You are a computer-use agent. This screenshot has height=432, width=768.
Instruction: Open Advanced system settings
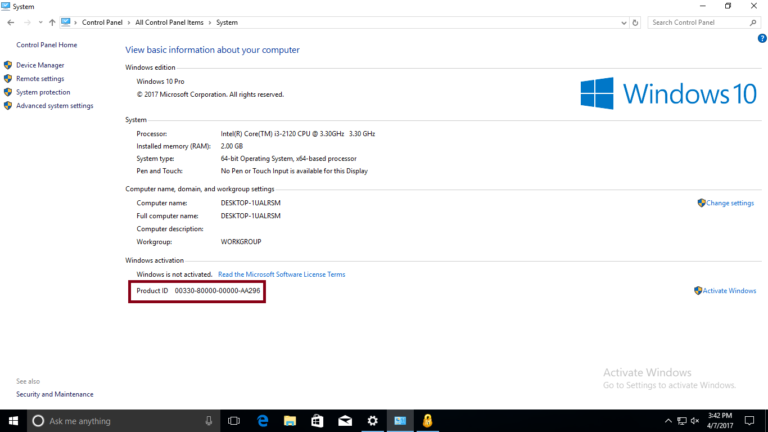point(54,105)
